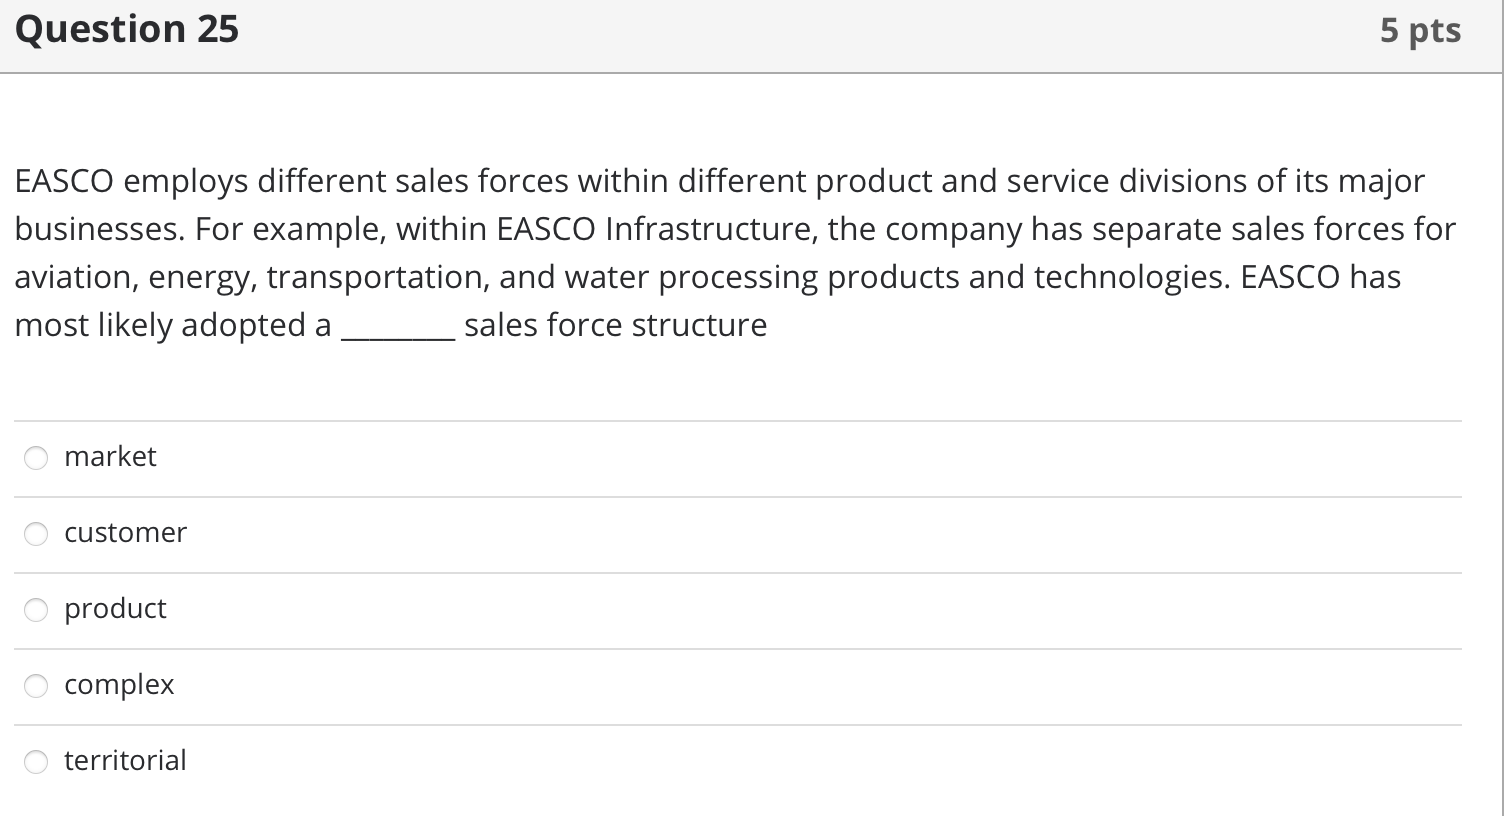
Task: Click the blank line in the question
Action: 398,331
